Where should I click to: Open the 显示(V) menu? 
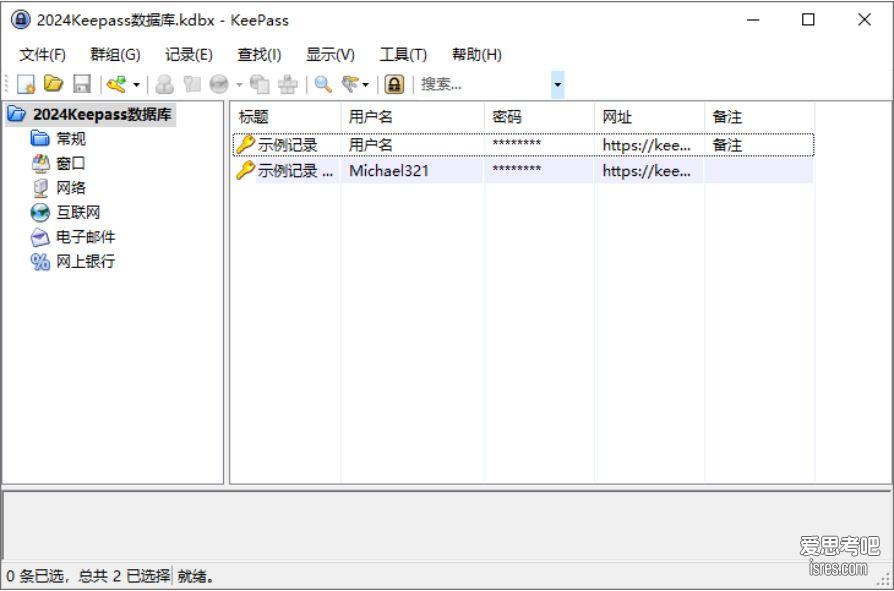tap(330, 55)
